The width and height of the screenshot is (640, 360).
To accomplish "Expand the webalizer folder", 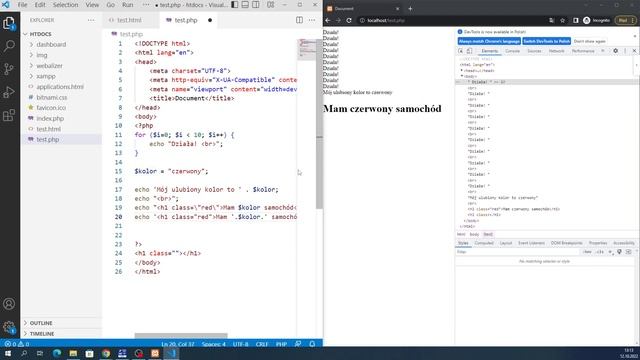I will [49, 66].
